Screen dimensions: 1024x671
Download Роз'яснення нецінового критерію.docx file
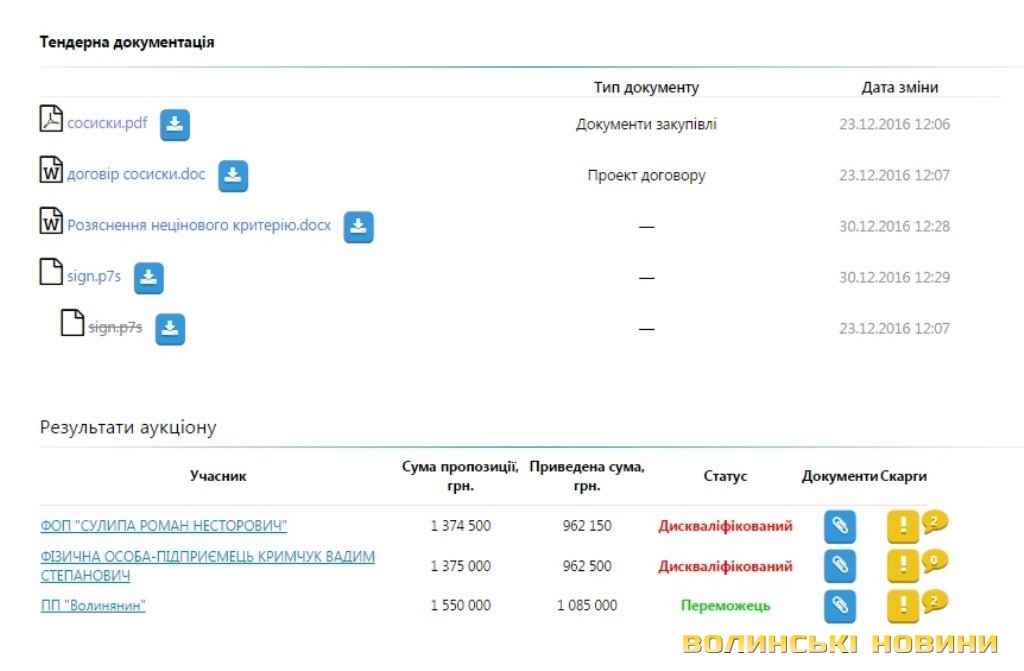tap(359, 227)
